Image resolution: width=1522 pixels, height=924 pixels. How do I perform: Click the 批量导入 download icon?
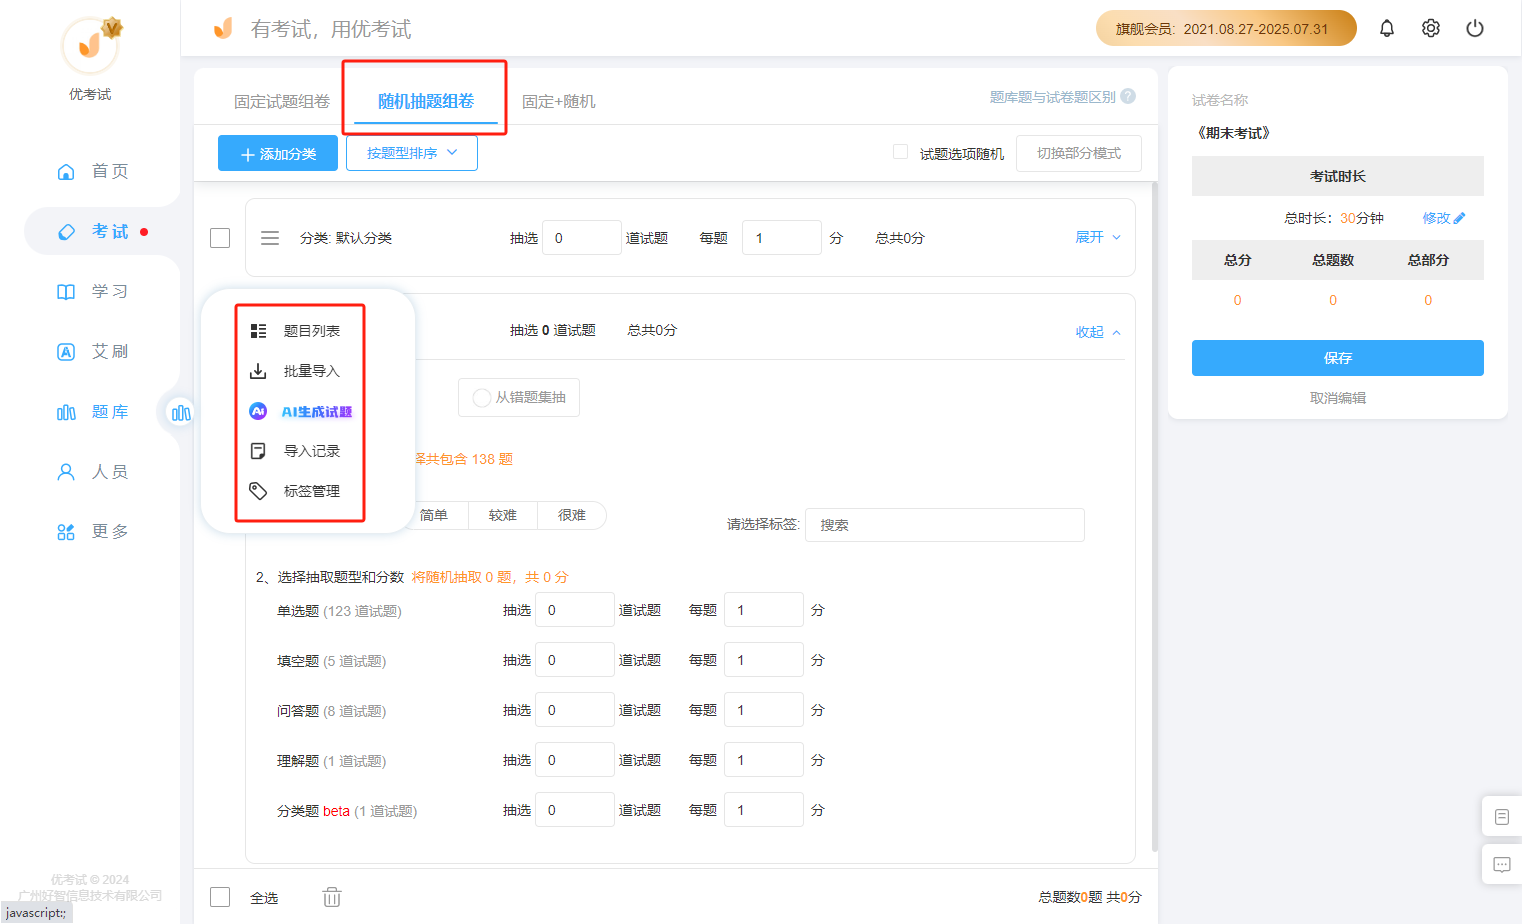click(258, 371)
